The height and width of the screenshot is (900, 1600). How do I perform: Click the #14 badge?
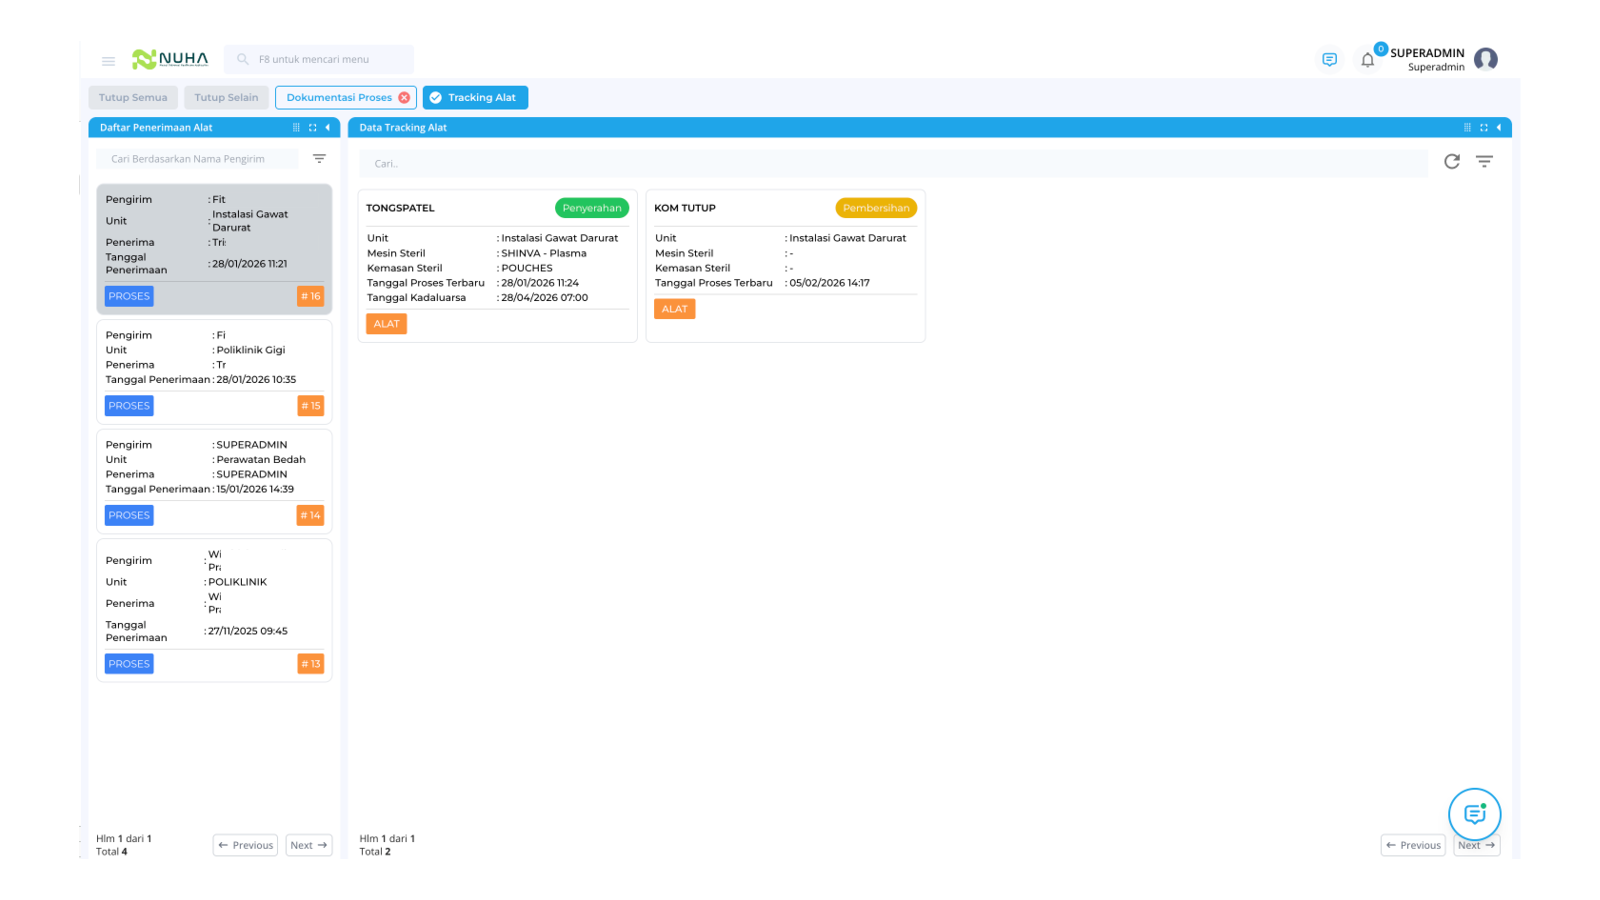click(310, 515)
